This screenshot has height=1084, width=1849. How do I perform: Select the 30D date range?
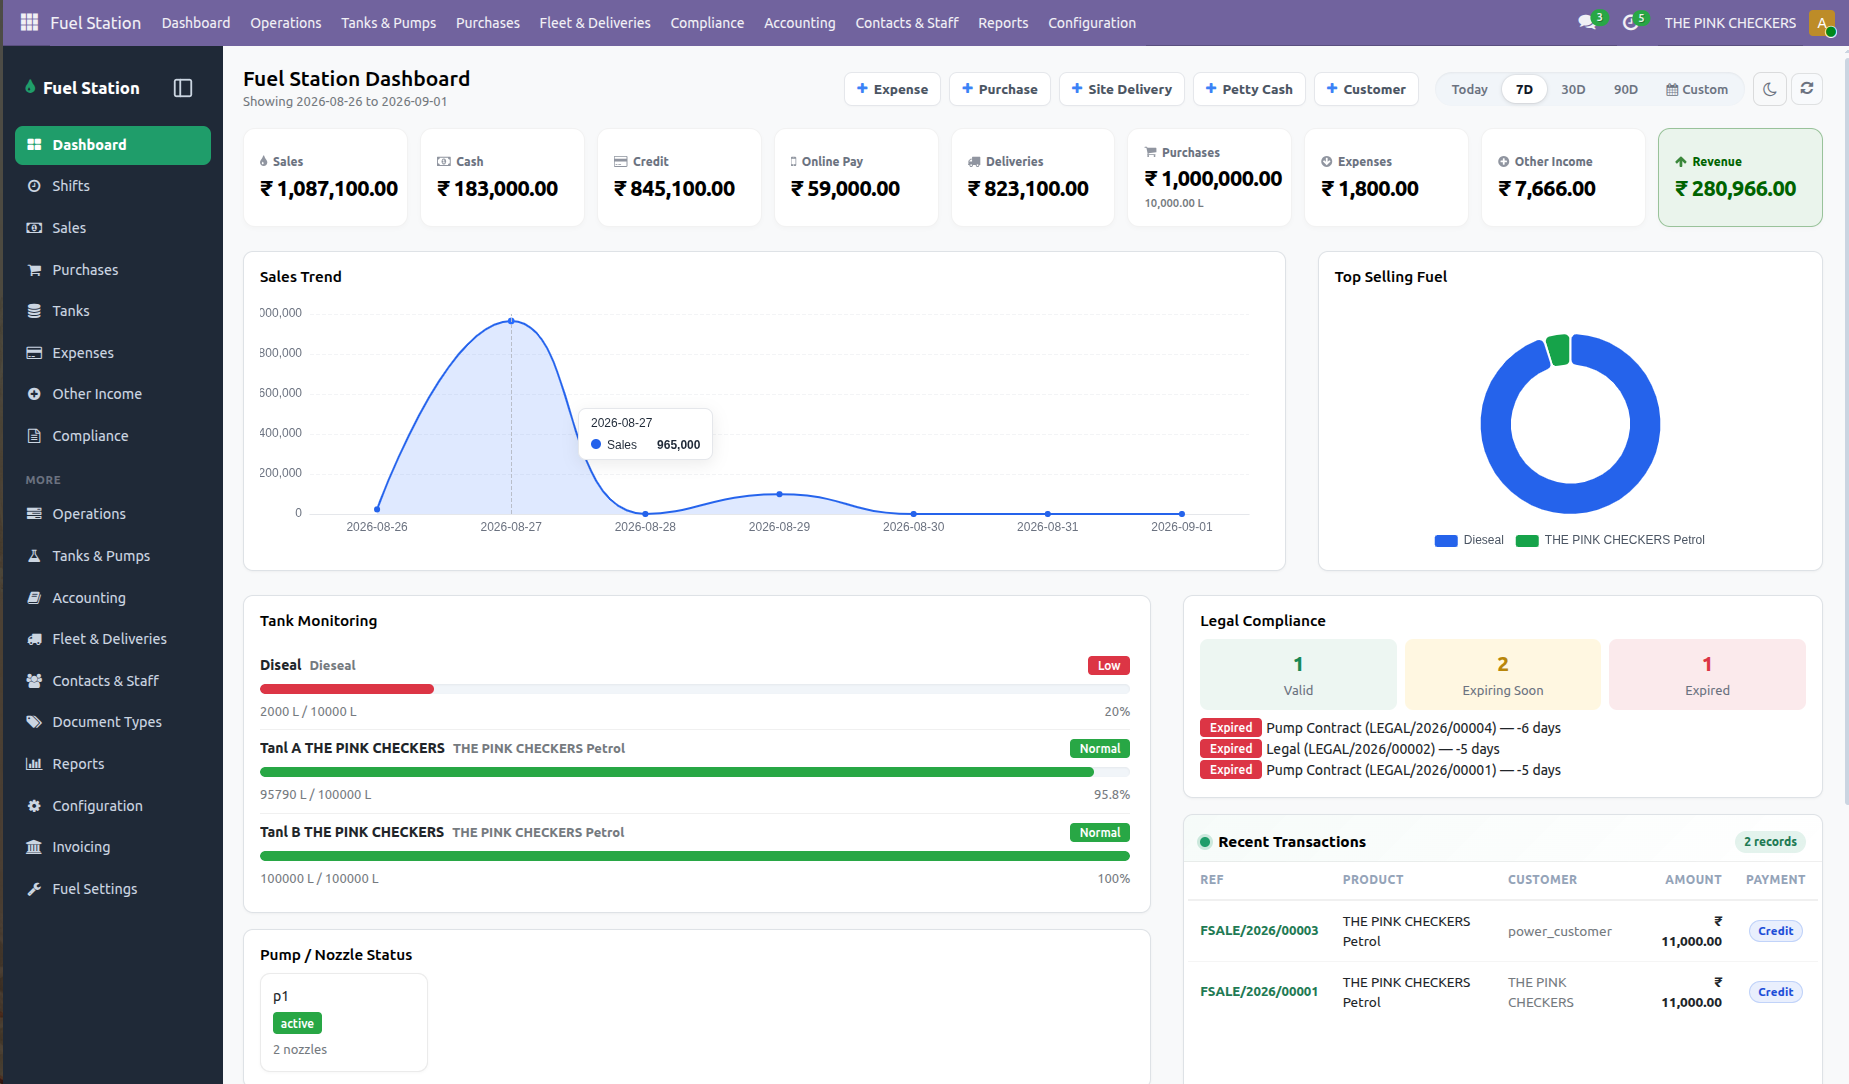tap(1573, 89)
